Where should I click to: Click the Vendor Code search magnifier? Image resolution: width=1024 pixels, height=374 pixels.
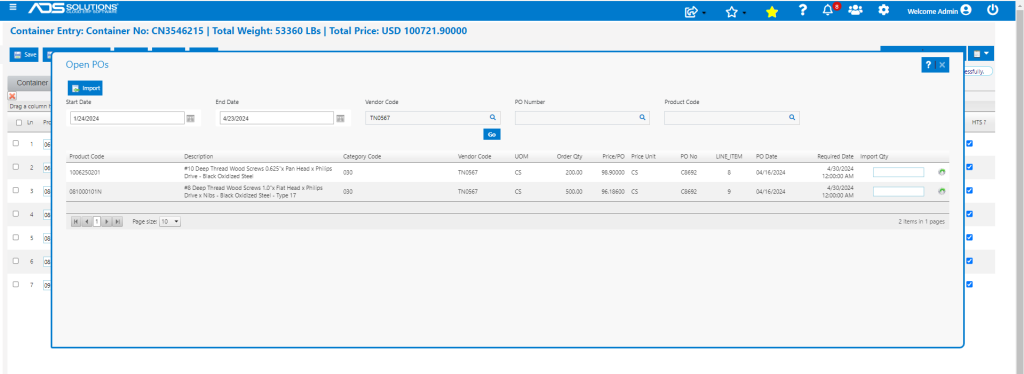click(x=493, y=117)
